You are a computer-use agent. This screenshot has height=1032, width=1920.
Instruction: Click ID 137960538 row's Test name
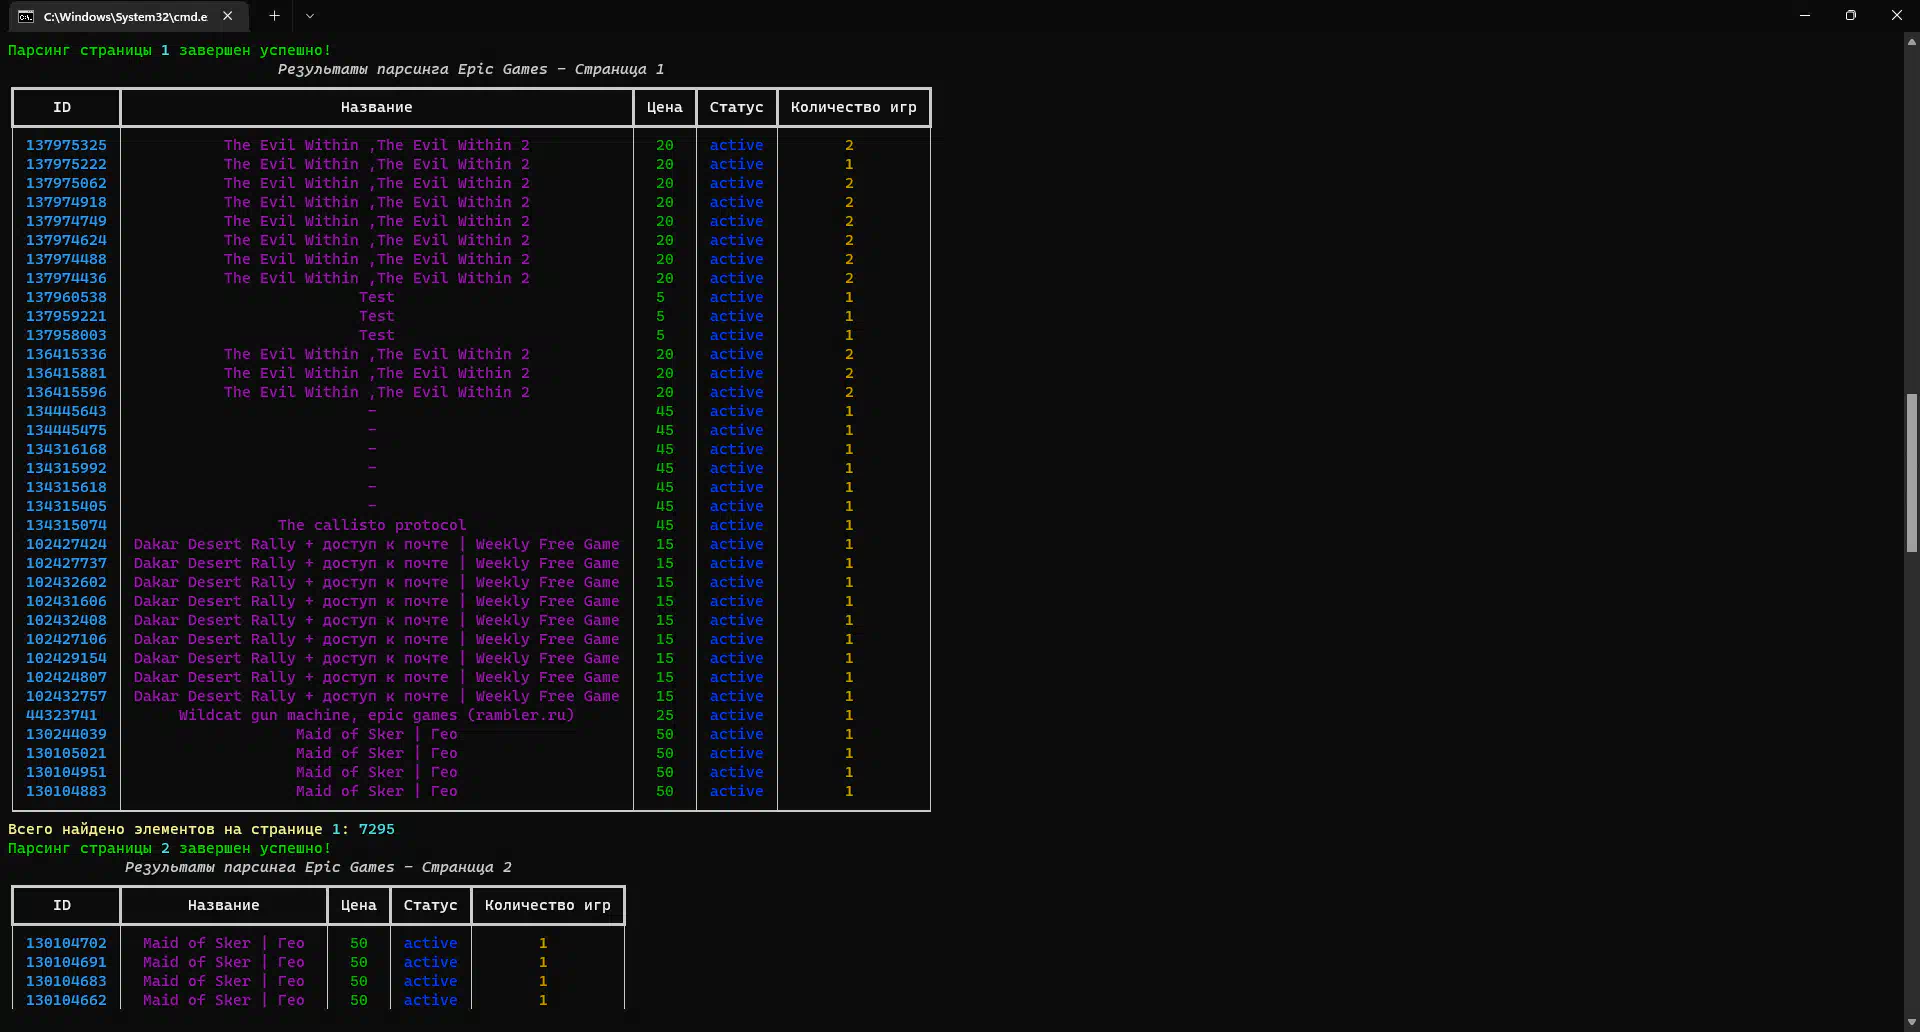pyautogui.click(x=377, y=297)
